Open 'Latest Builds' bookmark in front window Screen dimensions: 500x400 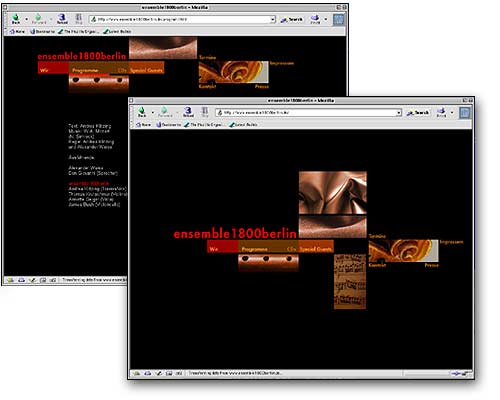pos(243,125)
